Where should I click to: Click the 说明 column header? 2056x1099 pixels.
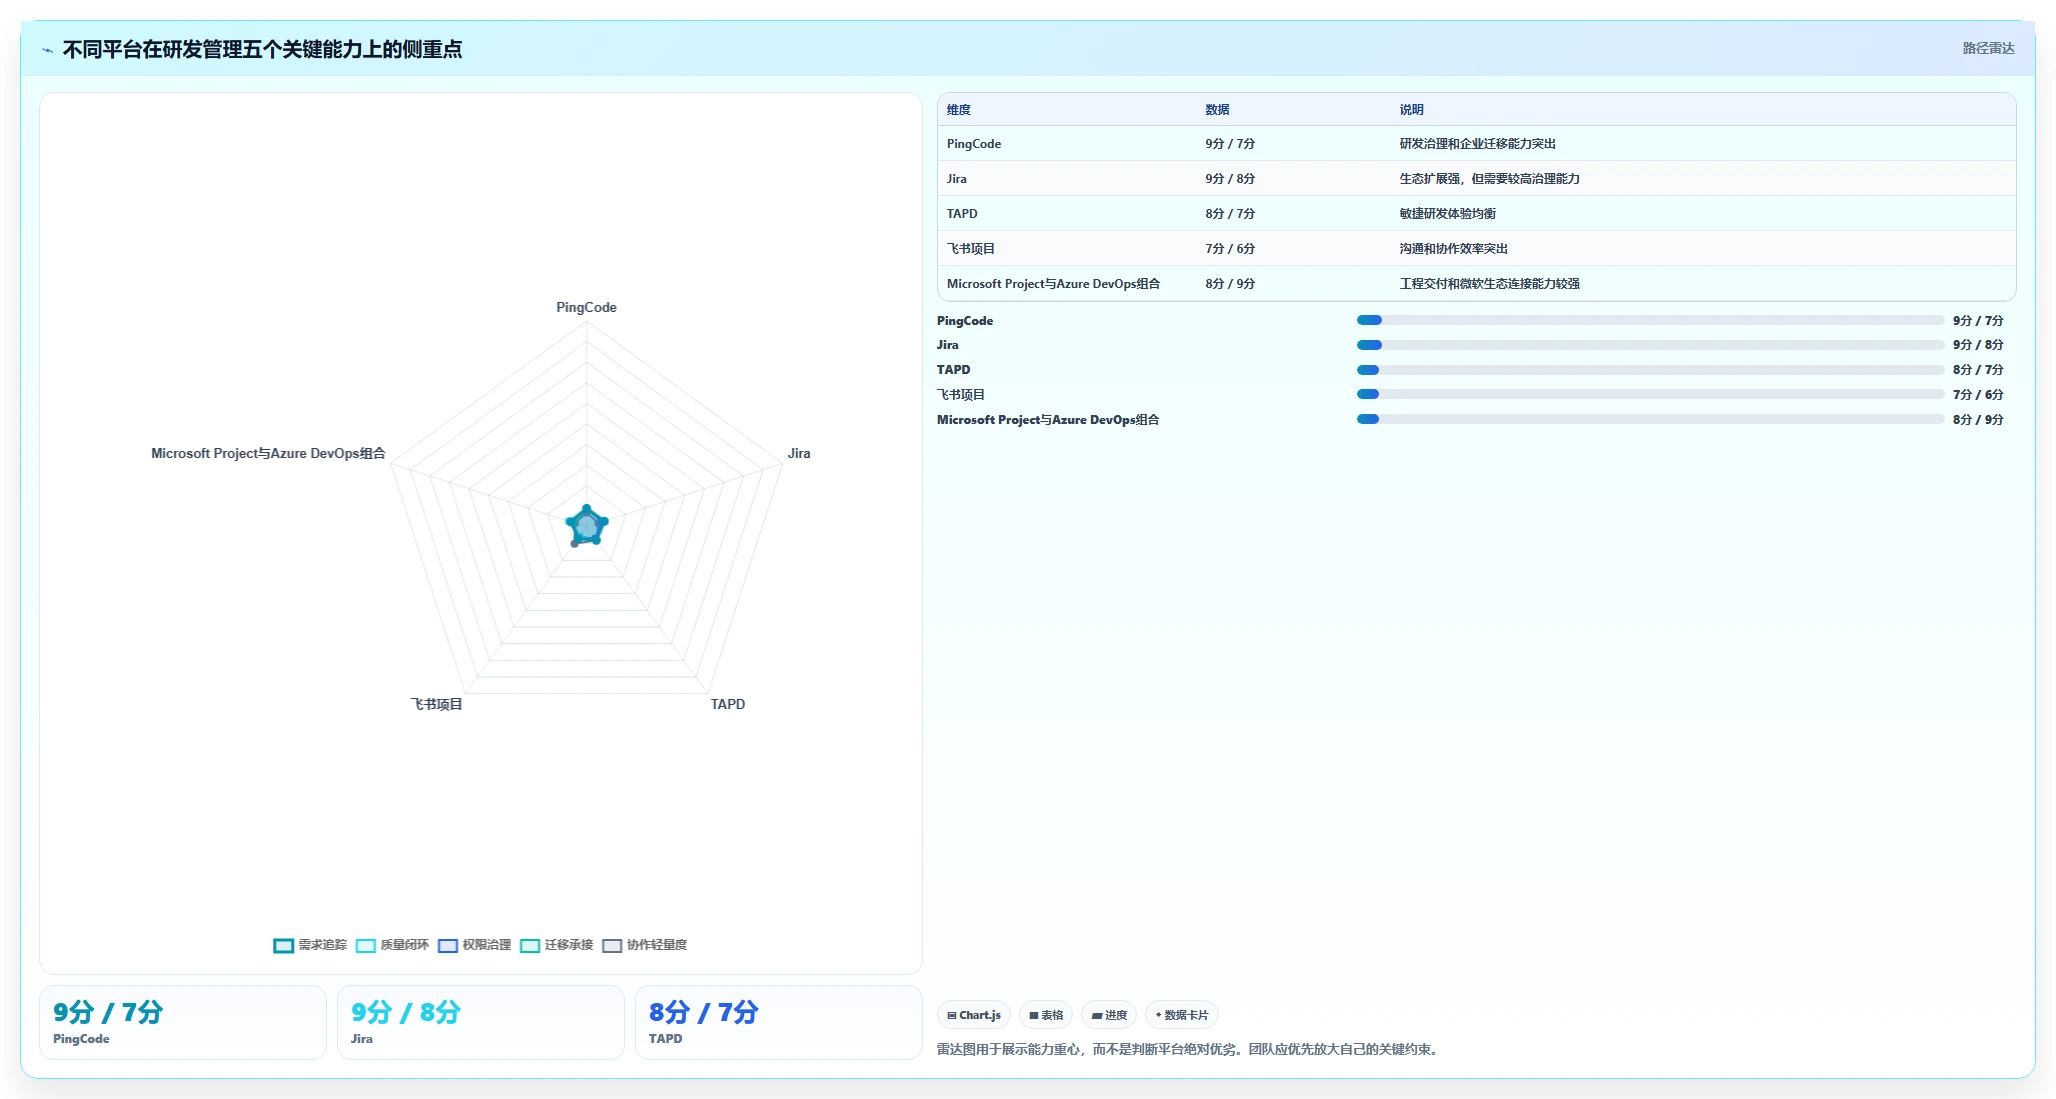coord(1411,110)
